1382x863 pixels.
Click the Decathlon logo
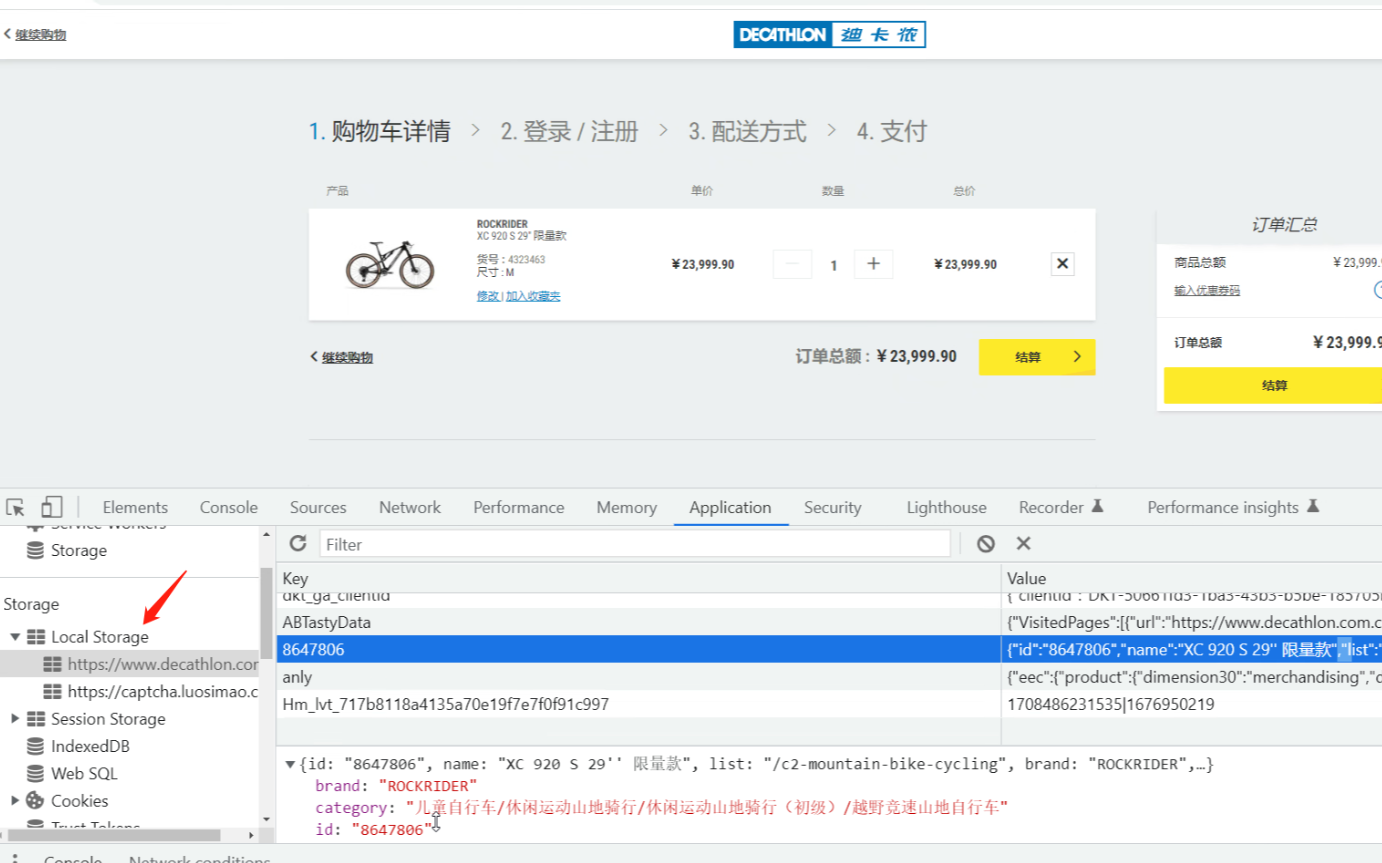pyautogui.click(x=830, y=35)
